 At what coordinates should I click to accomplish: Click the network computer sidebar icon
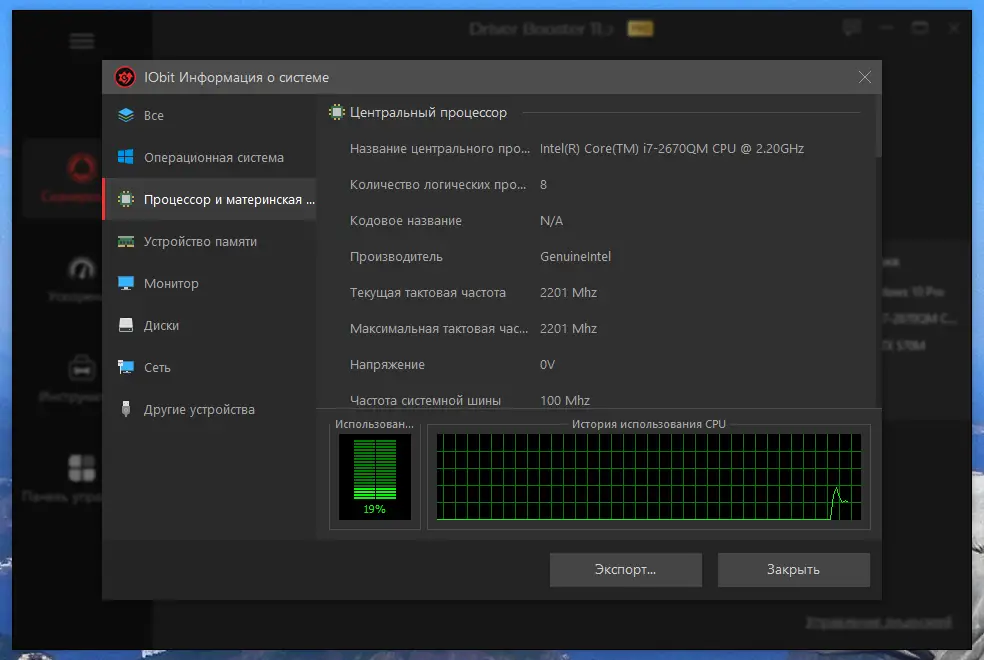126,367
